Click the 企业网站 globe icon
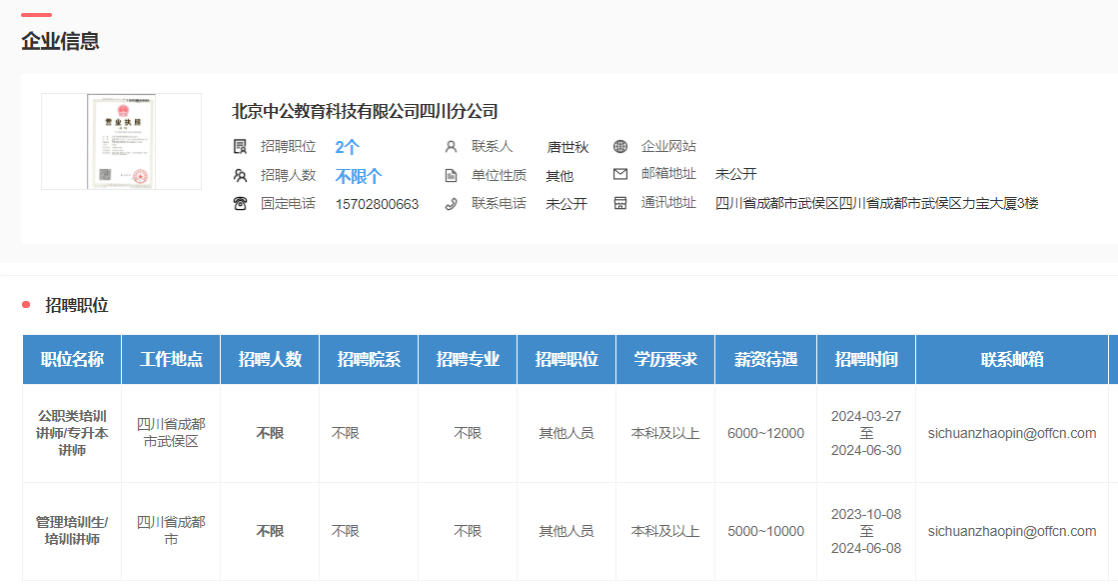The height and width of the screenshot is (587, 1118). [x=620, y=147]
